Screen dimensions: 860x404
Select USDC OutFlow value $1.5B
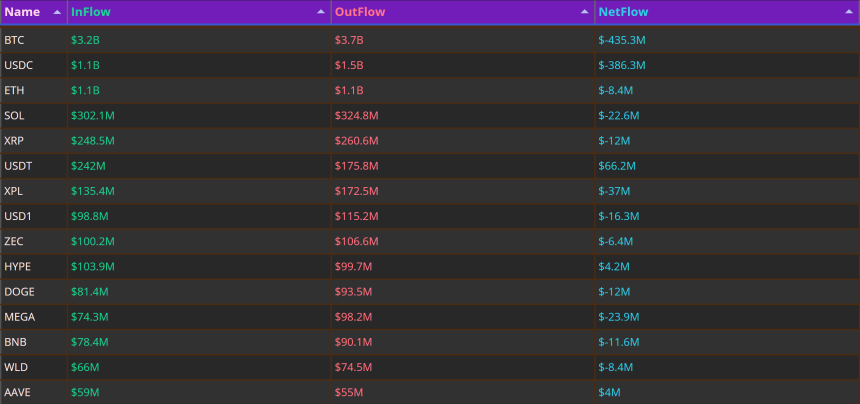[349, 65]
